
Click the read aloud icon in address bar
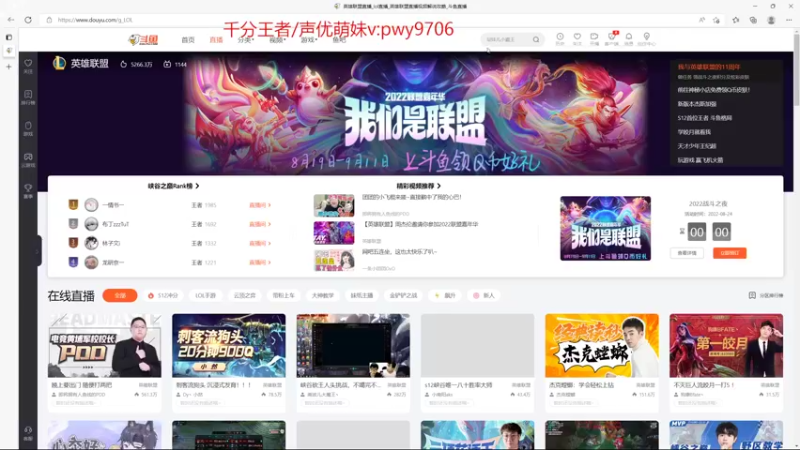[702, 20]
